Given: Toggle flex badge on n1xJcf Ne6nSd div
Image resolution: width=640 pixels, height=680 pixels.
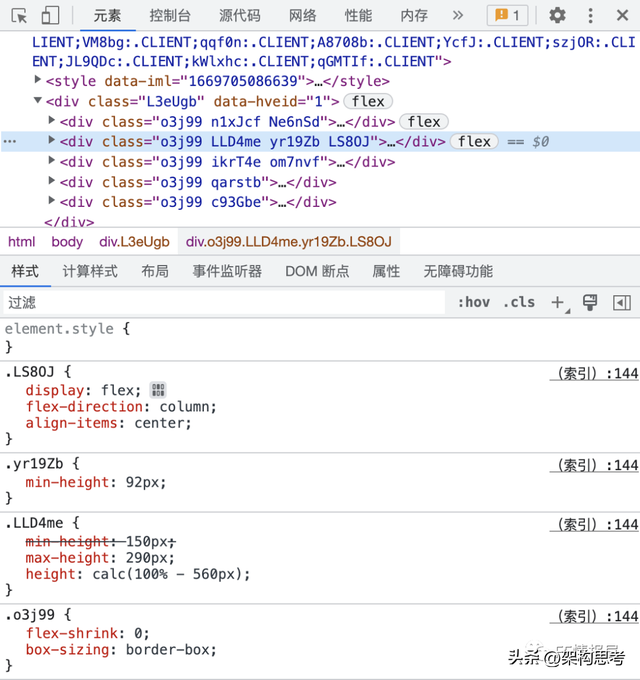Looking at the screenshot, I should pyautogui.click(x=424, y=122).
